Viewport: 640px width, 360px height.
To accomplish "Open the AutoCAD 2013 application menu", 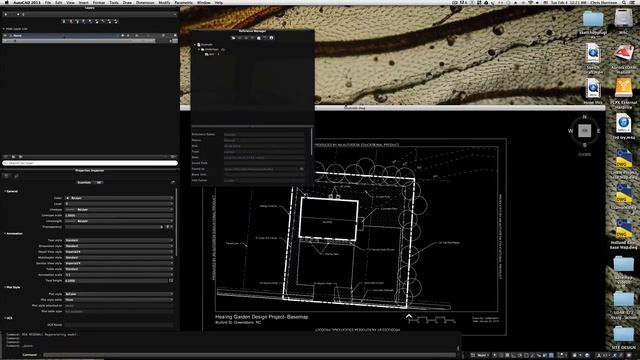I will tap(27, 2).
